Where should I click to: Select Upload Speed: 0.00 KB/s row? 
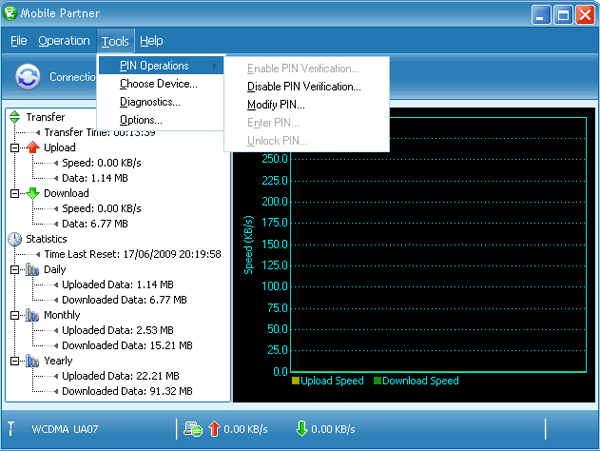pos(102,163)
